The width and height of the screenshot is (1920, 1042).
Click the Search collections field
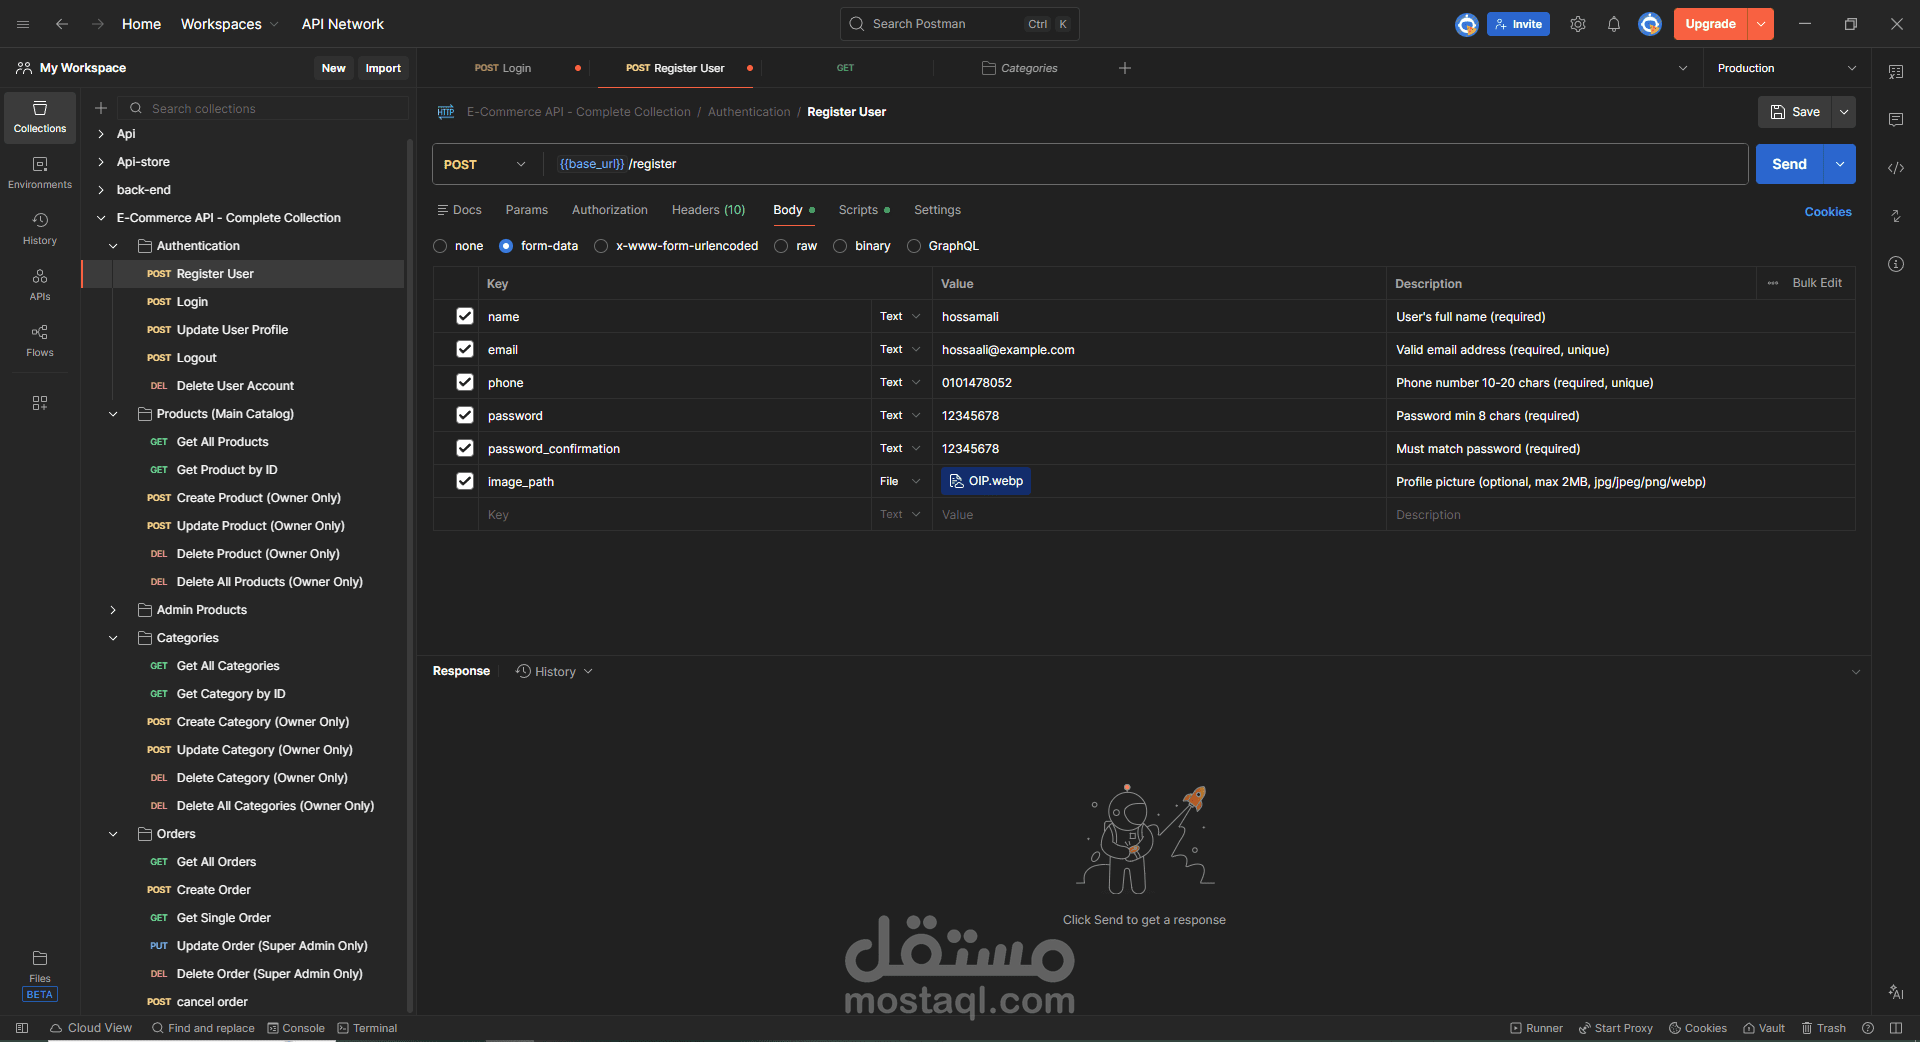264,108
